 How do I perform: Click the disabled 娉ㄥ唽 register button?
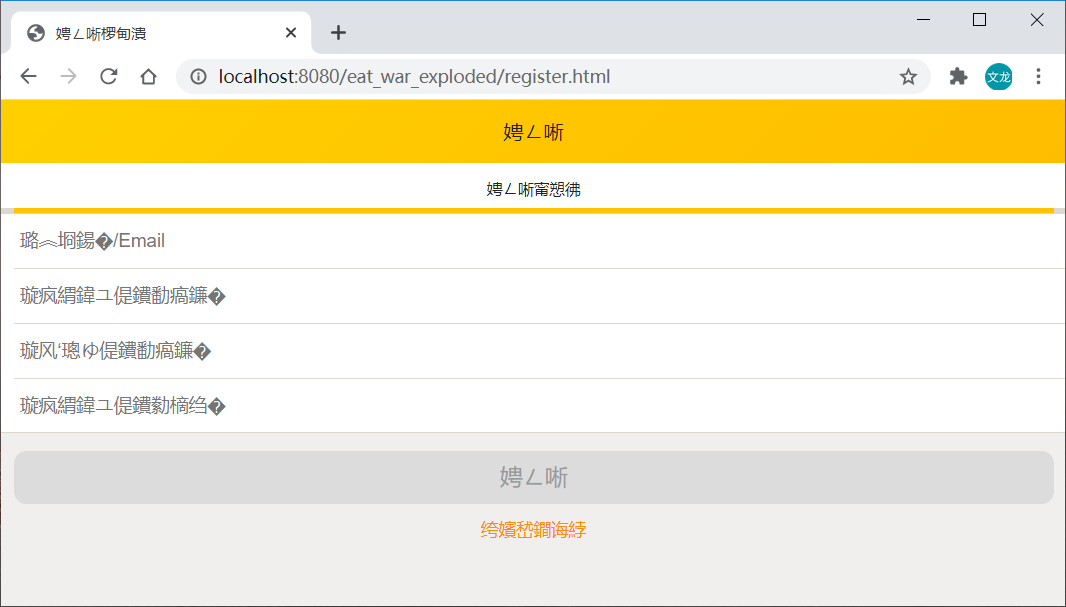533,477
